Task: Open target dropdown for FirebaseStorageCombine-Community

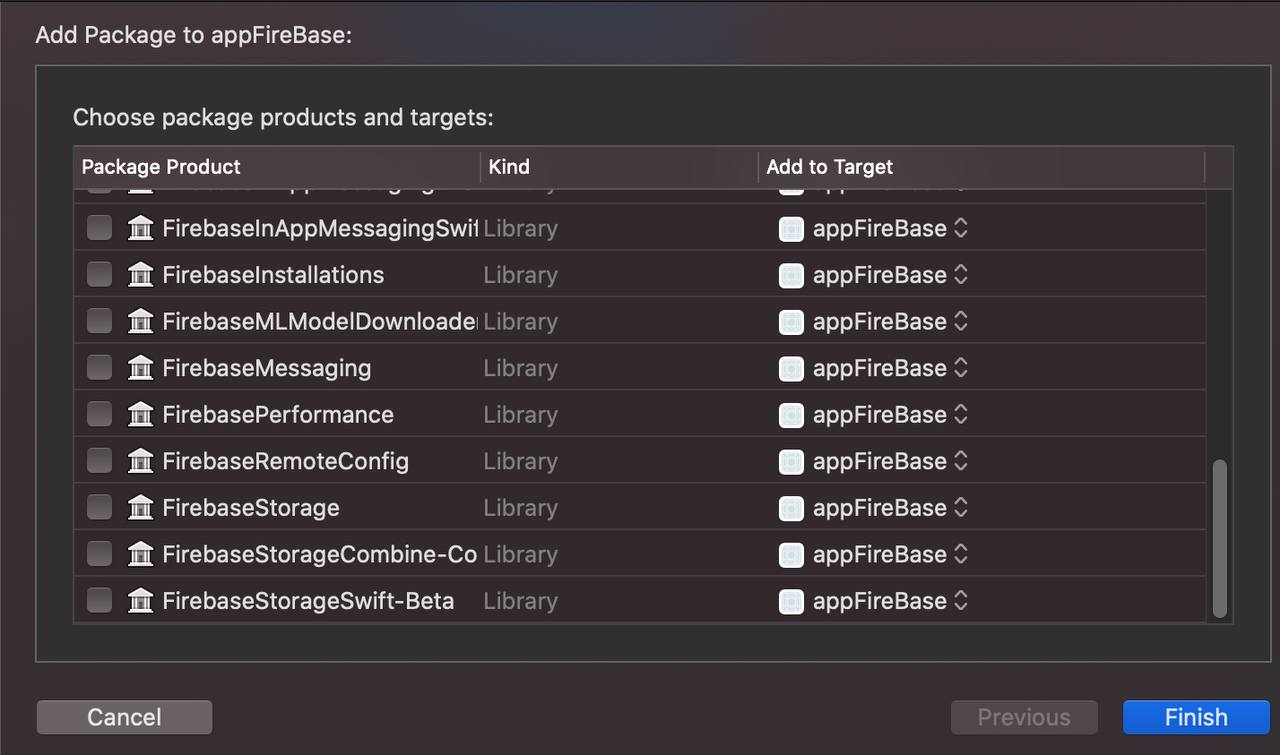Action: 873,554
